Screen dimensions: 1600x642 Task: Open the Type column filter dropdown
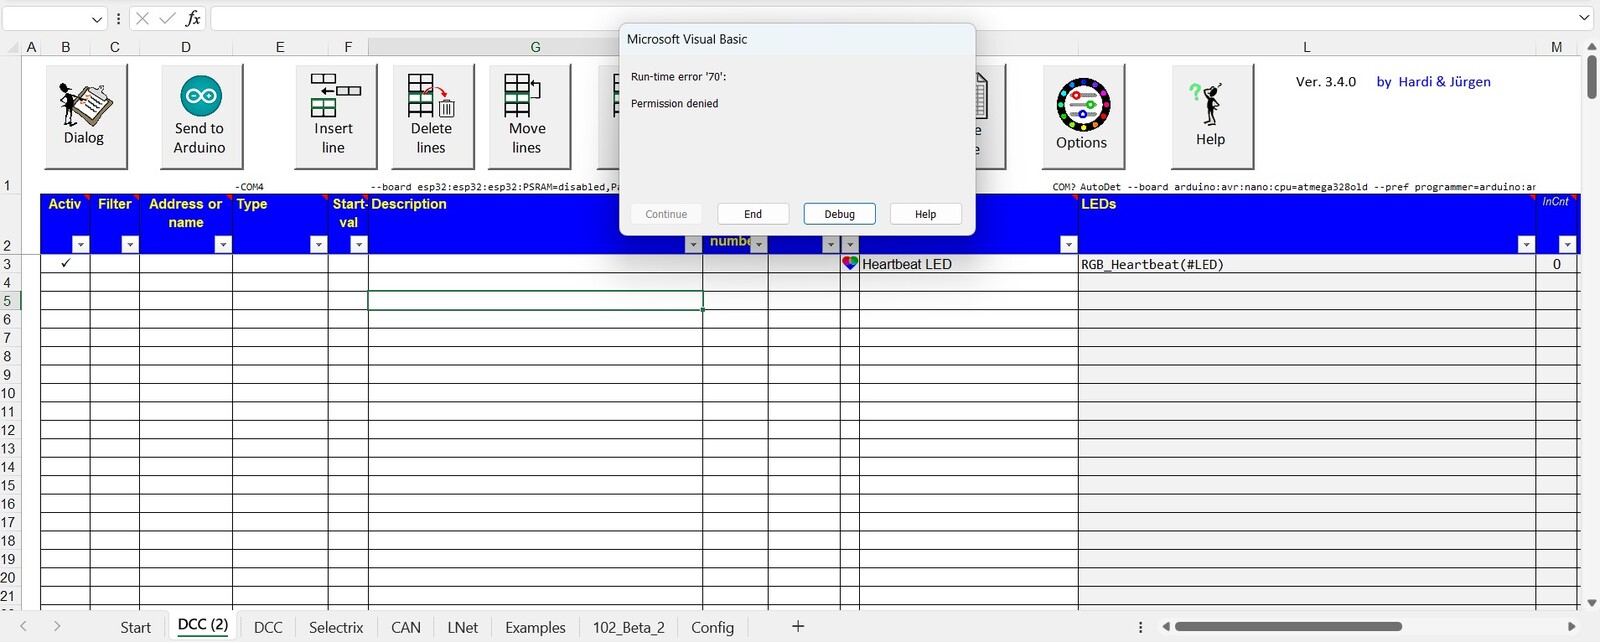point(318,245)
